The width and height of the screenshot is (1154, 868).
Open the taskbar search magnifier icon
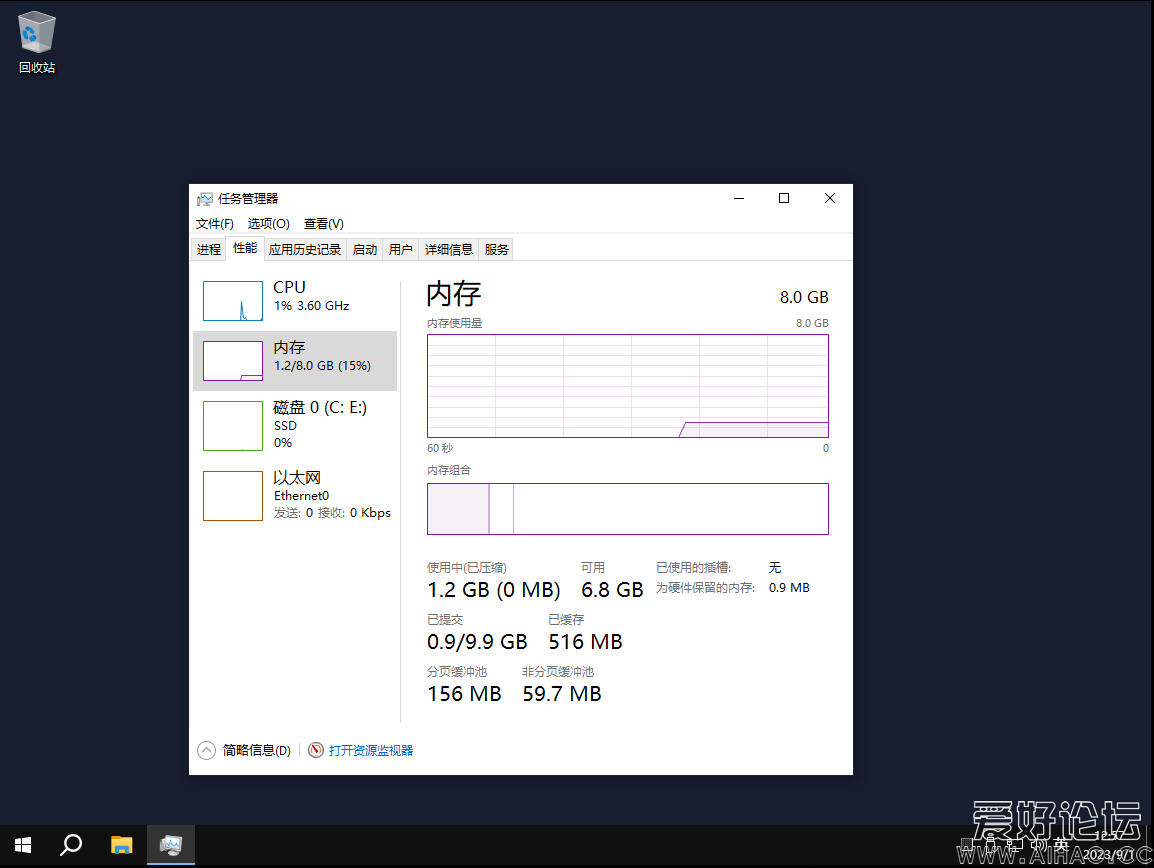point(71,845)
